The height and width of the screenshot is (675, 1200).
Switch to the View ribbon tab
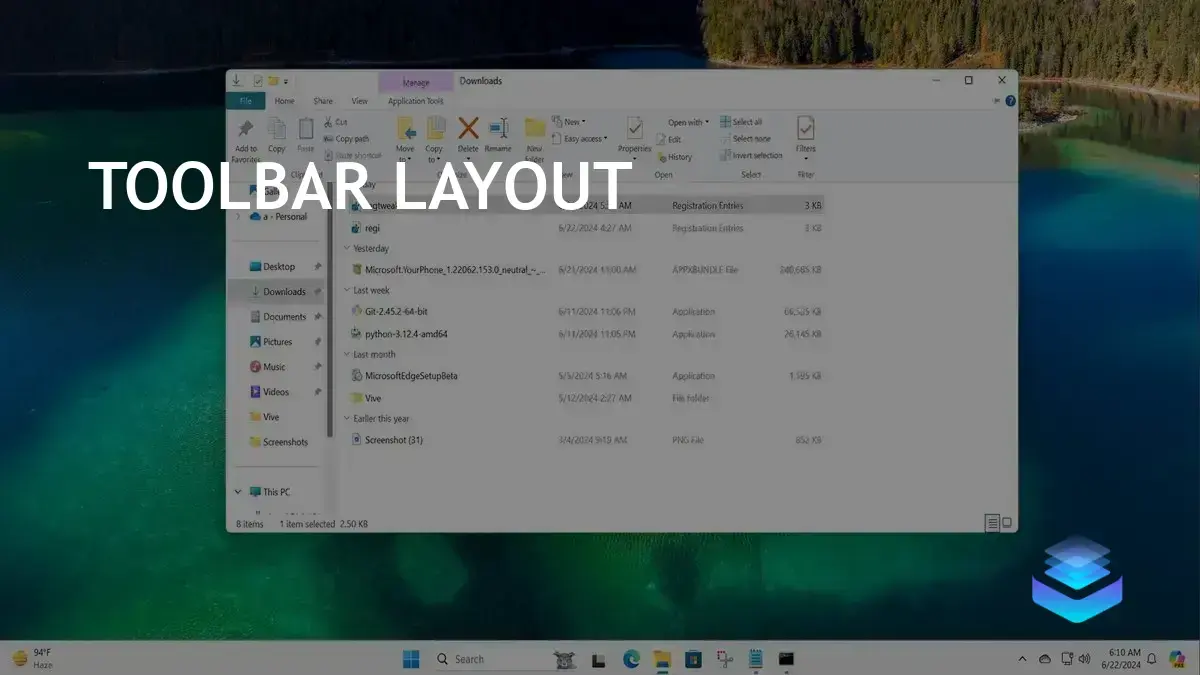pos(359,100)
